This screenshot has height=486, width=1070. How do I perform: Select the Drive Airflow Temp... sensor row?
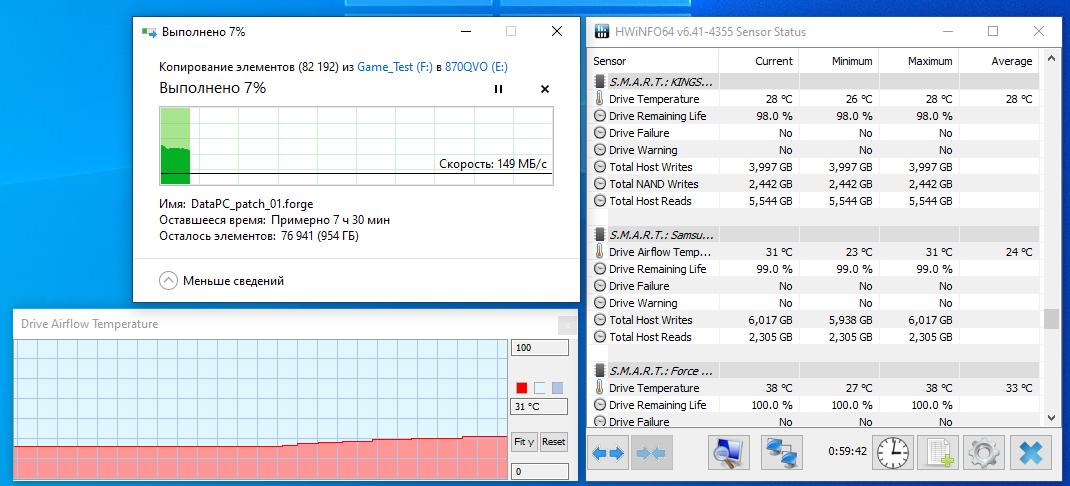coord(813,252)
